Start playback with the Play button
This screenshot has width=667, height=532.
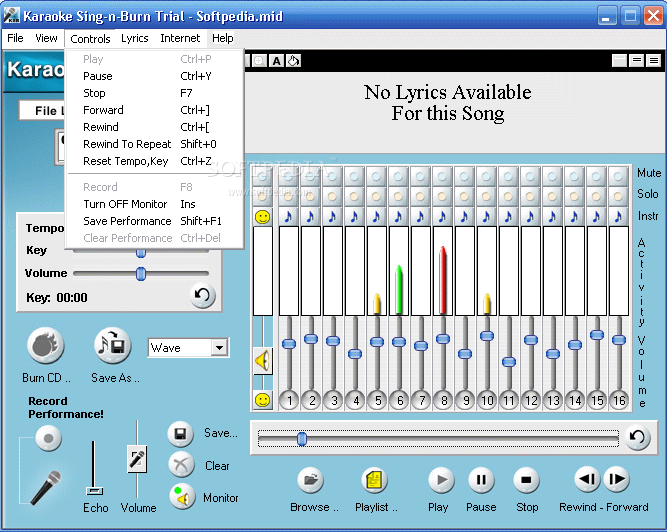tap(441, 480)
